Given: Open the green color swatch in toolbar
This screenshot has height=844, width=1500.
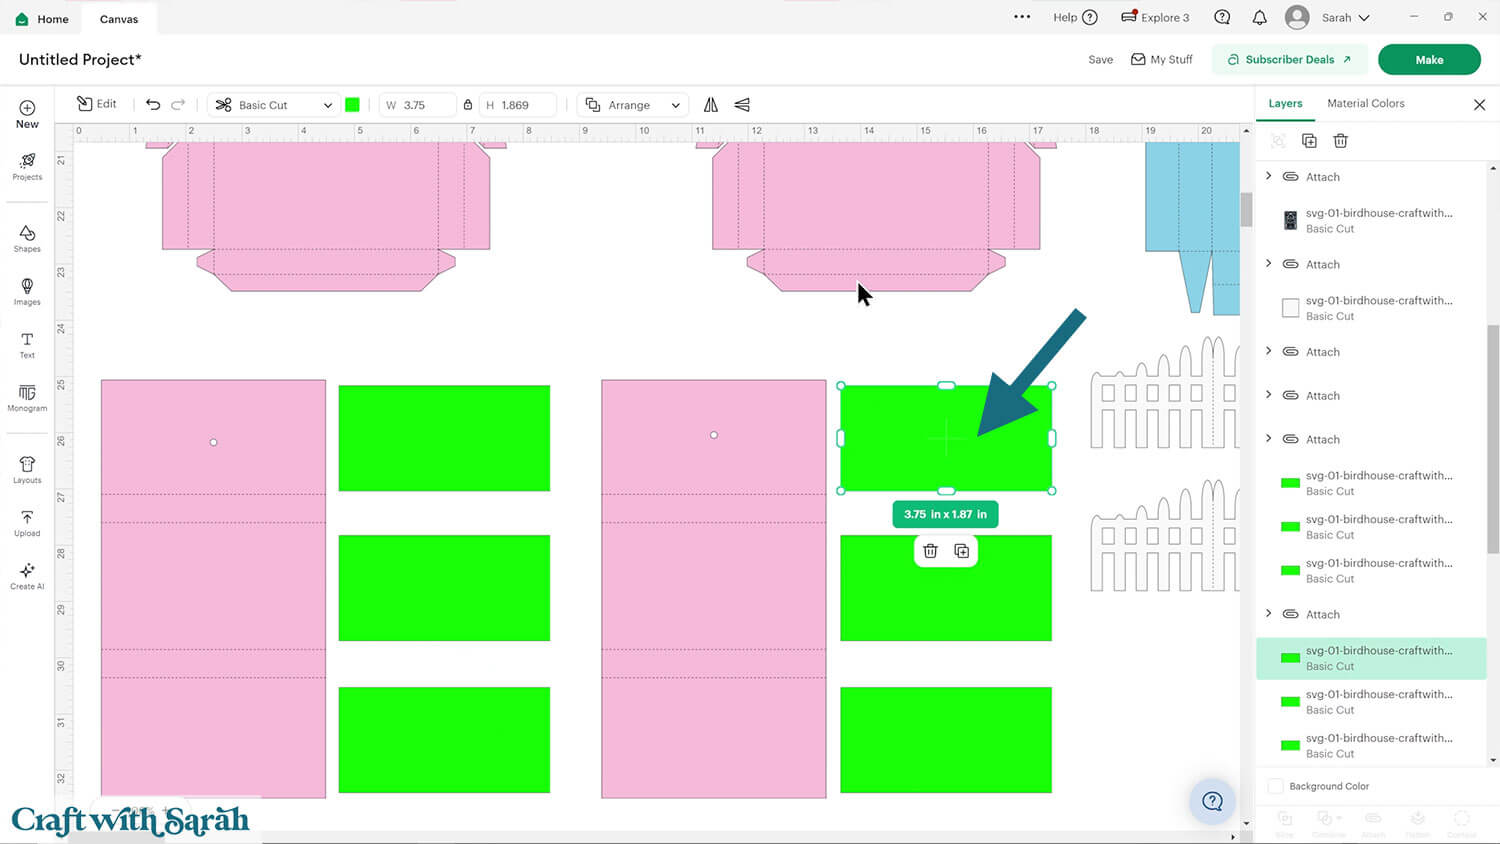Looking at the screenshot, I should (x=352, y=105).
